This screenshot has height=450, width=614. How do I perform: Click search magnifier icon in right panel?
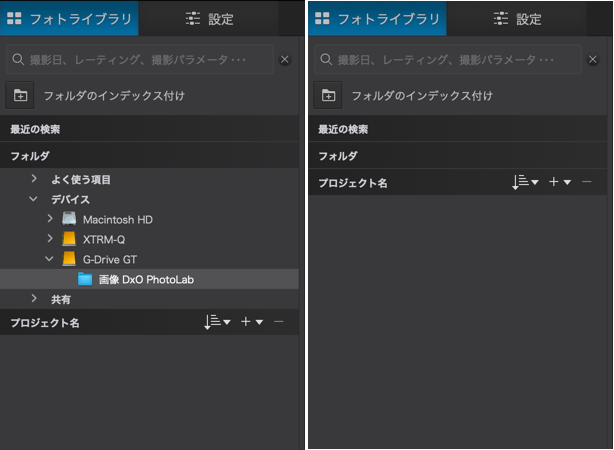pyautogui.click(x=326, y=60)
